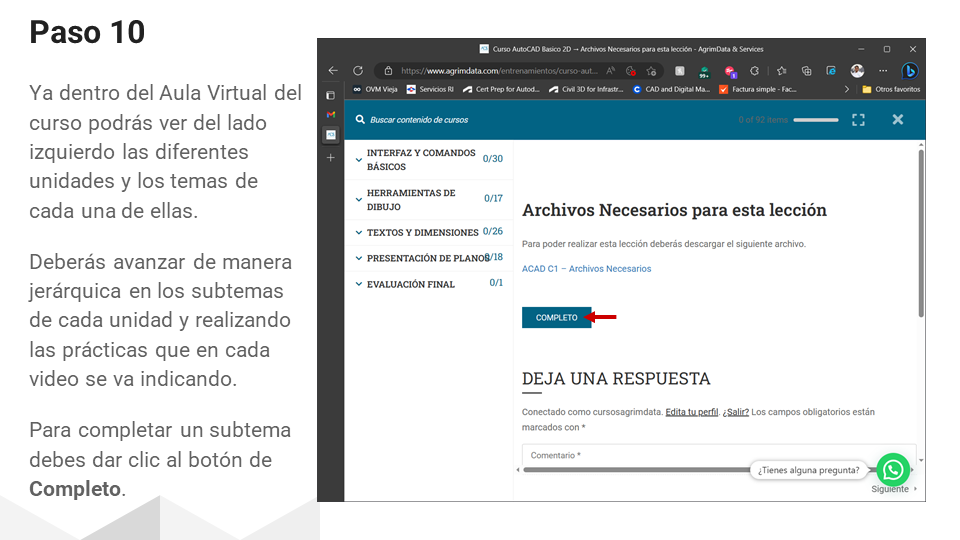The image size is (960, 540).
Task: Open WhatsApp chat bubble
Action: (x=893, y=470)
